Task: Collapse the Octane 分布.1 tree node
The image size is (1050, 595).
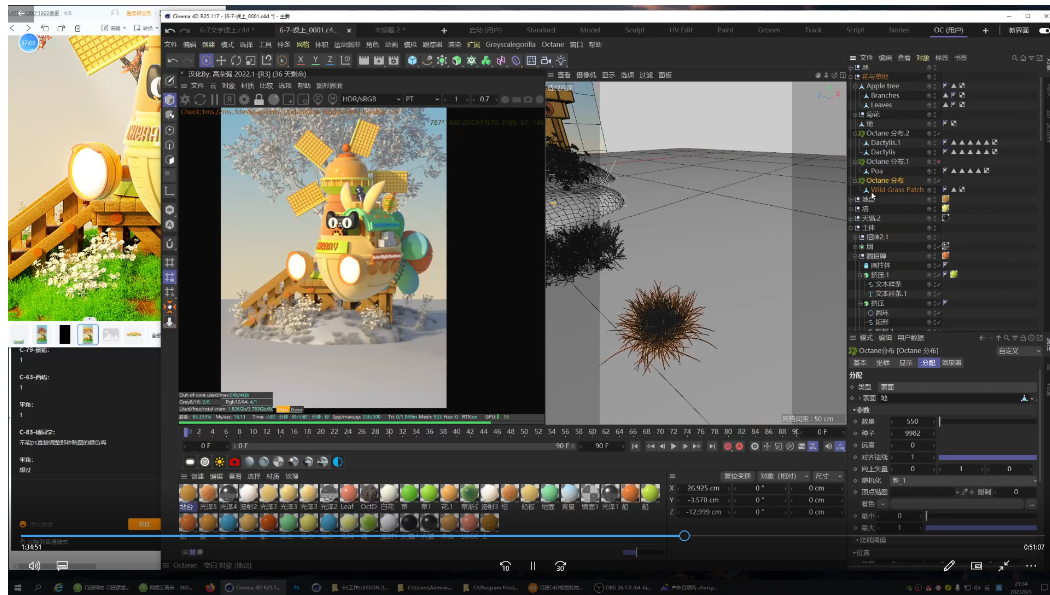Action: [x=855, y=161]
